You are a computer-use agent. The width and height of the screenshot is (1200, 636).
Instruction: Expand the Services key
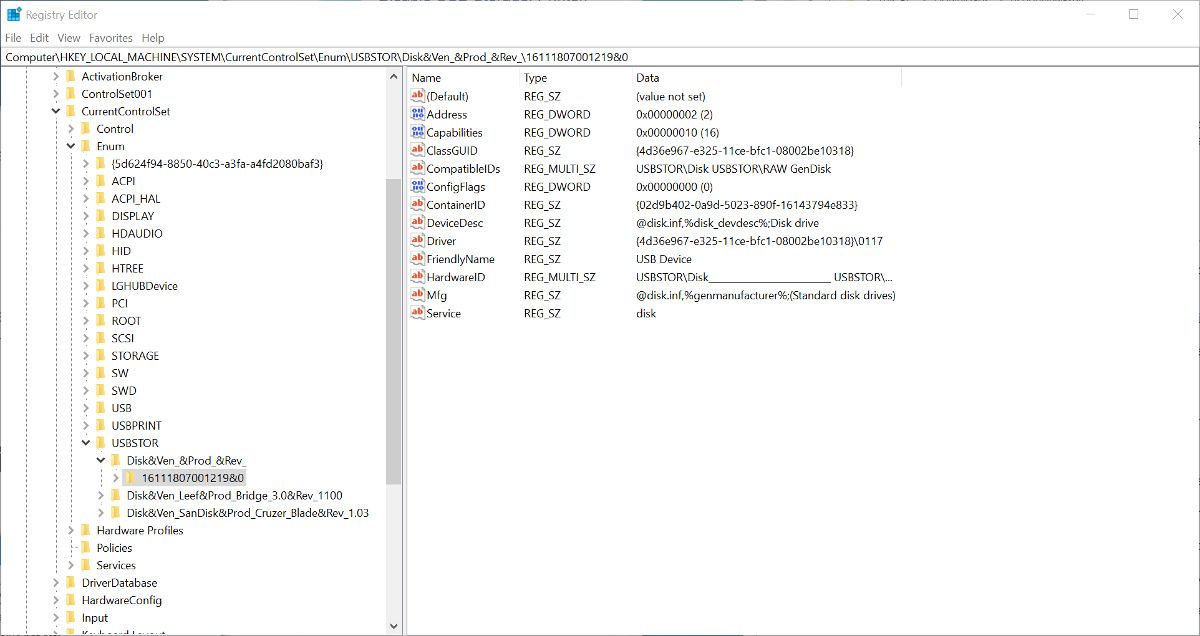pyautogui.click(x=71, y=565)
